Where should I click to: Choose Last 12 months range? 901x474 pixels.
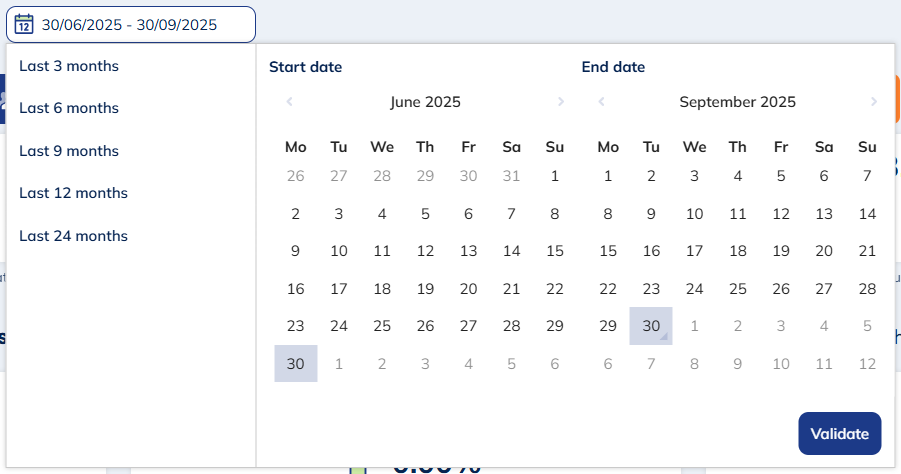tap(73, 193)
